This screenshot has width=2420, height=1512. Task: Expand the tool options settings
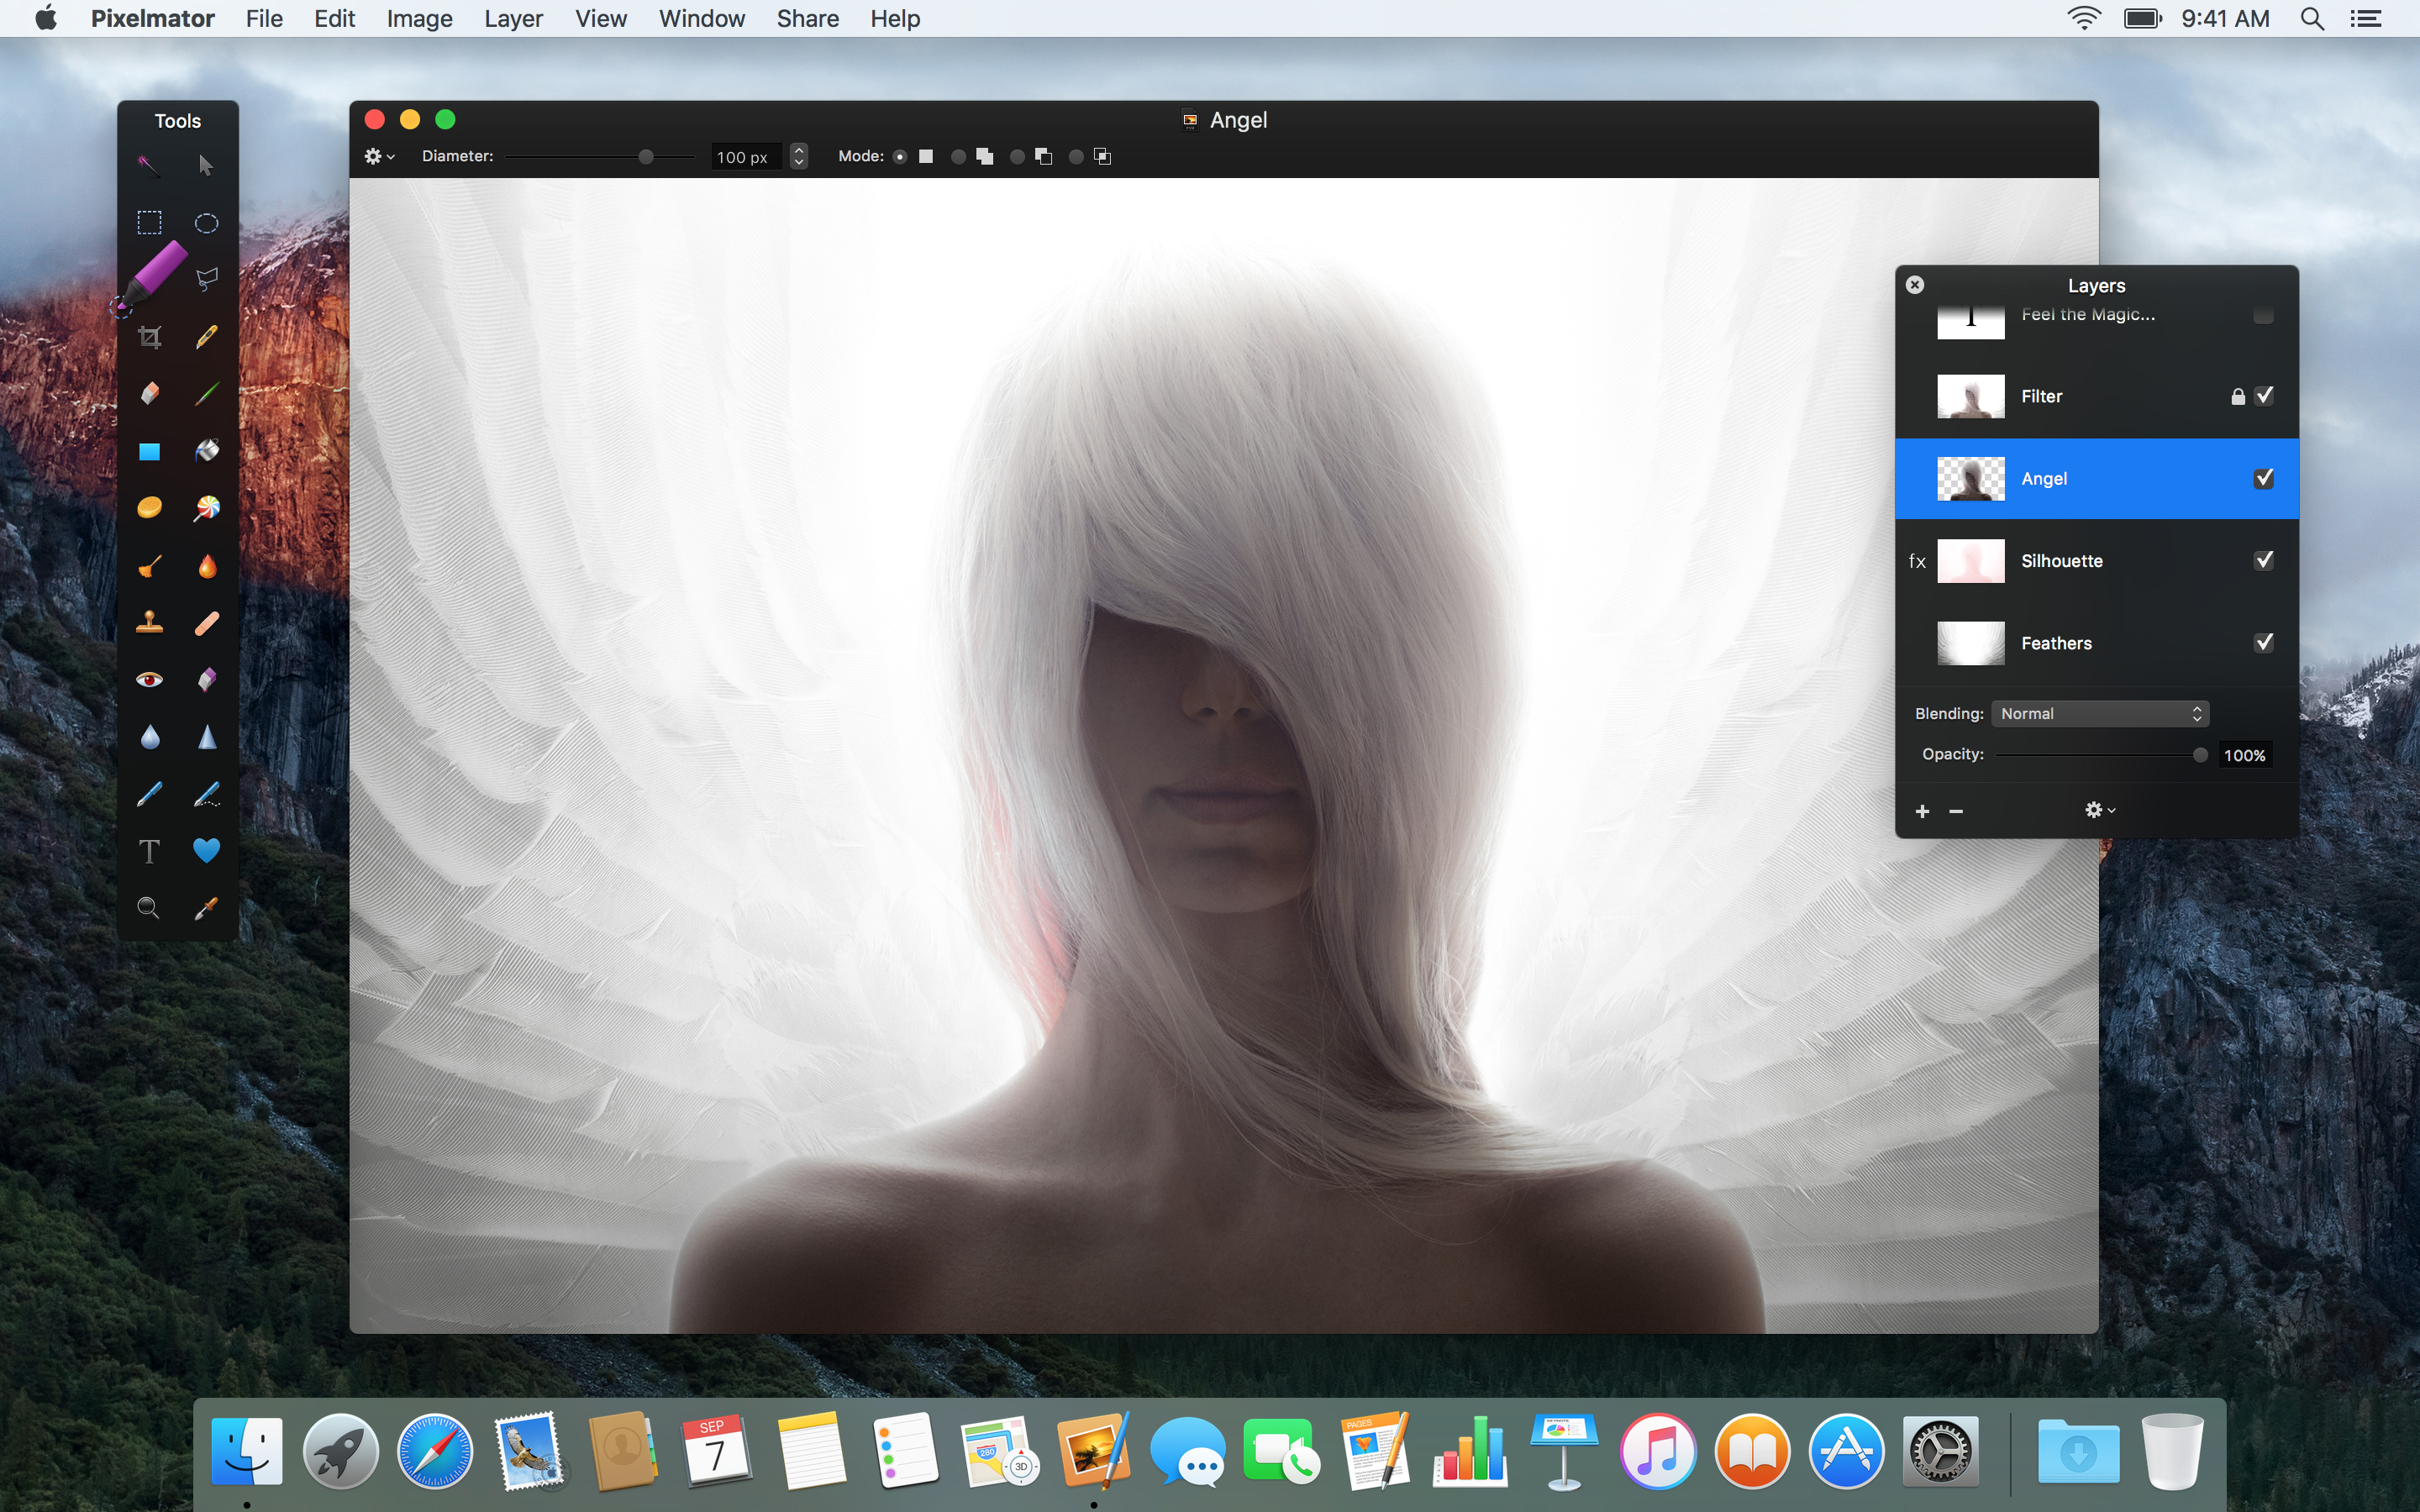pos(378,155)
